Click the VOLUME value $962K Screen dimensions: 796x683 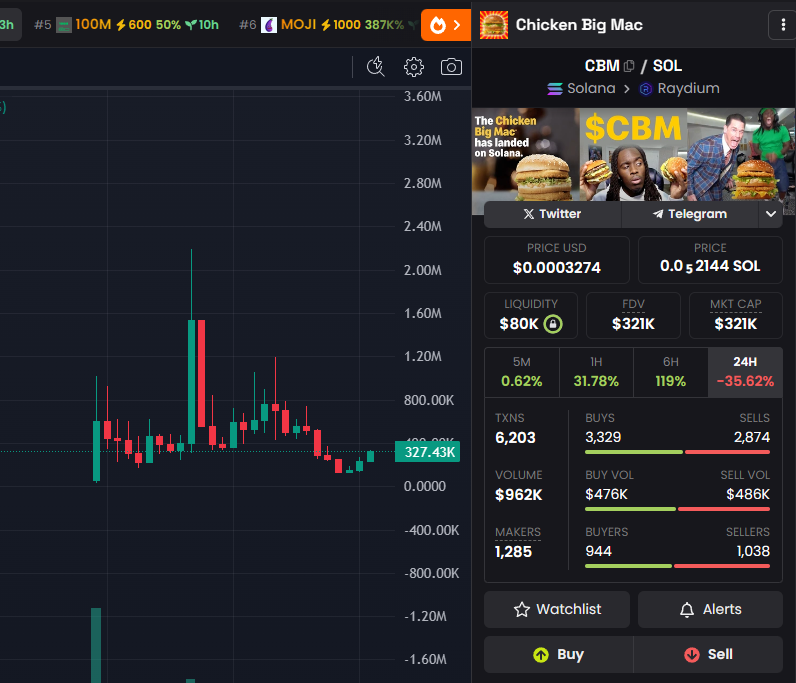coord(519,494)
